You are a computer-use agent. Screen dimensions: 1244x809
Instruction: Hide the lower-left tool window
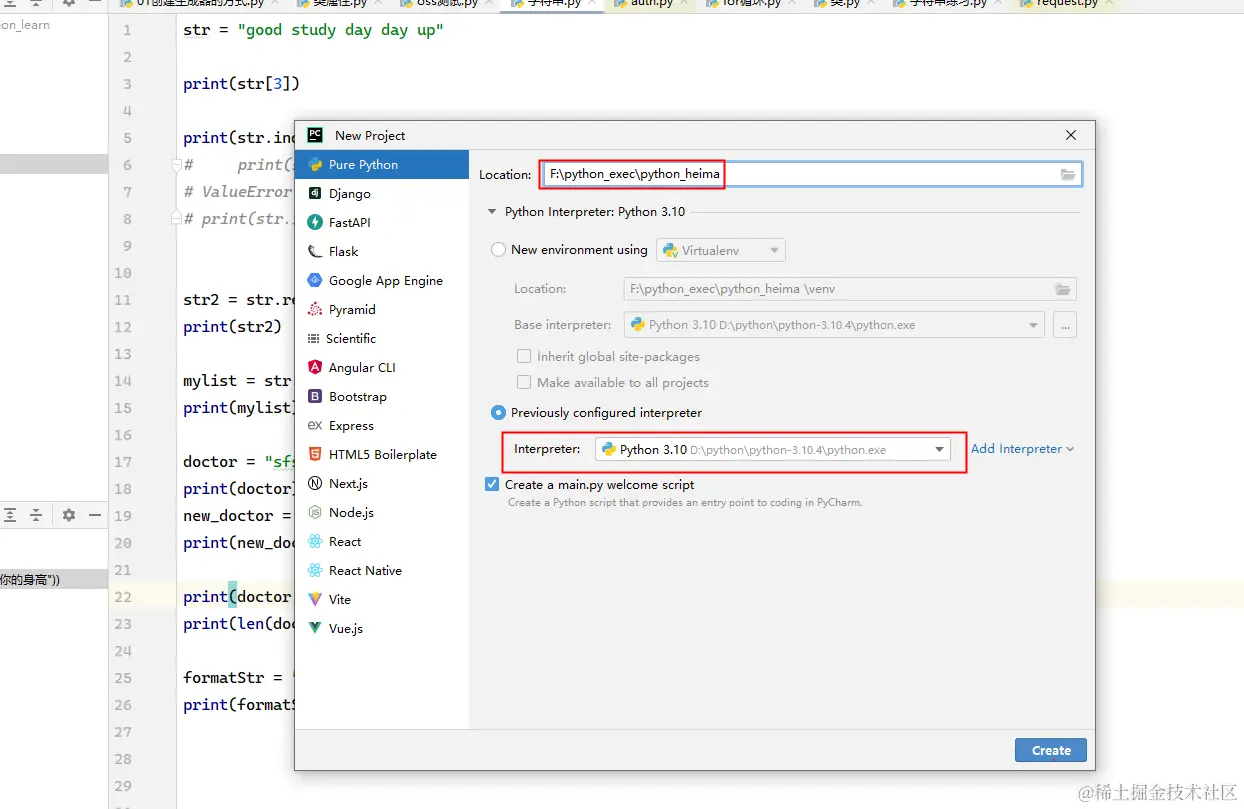[x=95, y=515]
